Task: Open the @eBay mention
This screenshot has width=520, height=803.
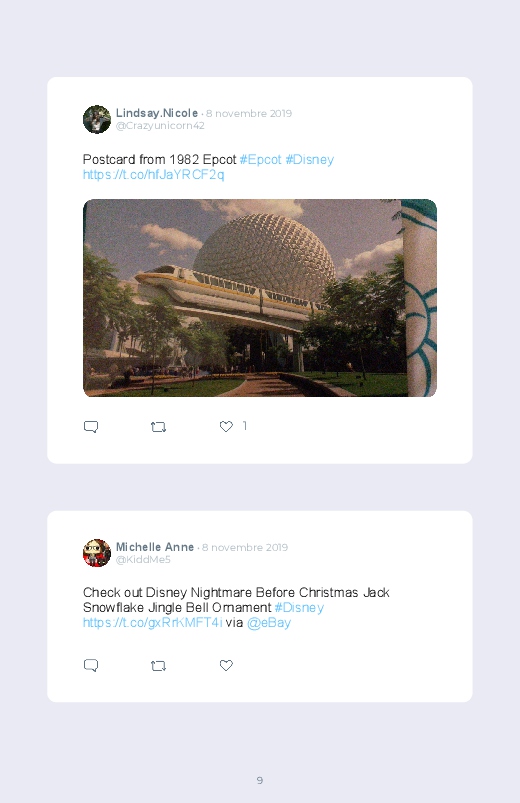Action: (268, 623)
